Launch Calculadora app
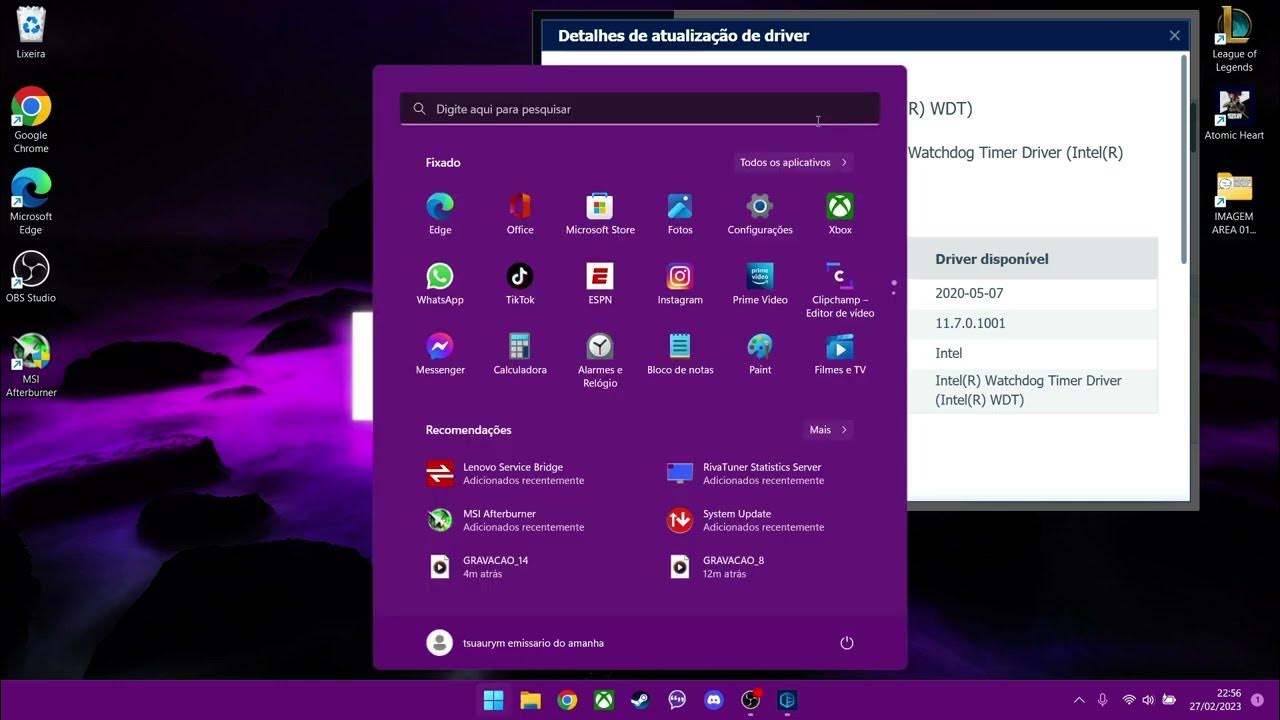Screen dimensions: 1280x720 (x=520, y=355)
